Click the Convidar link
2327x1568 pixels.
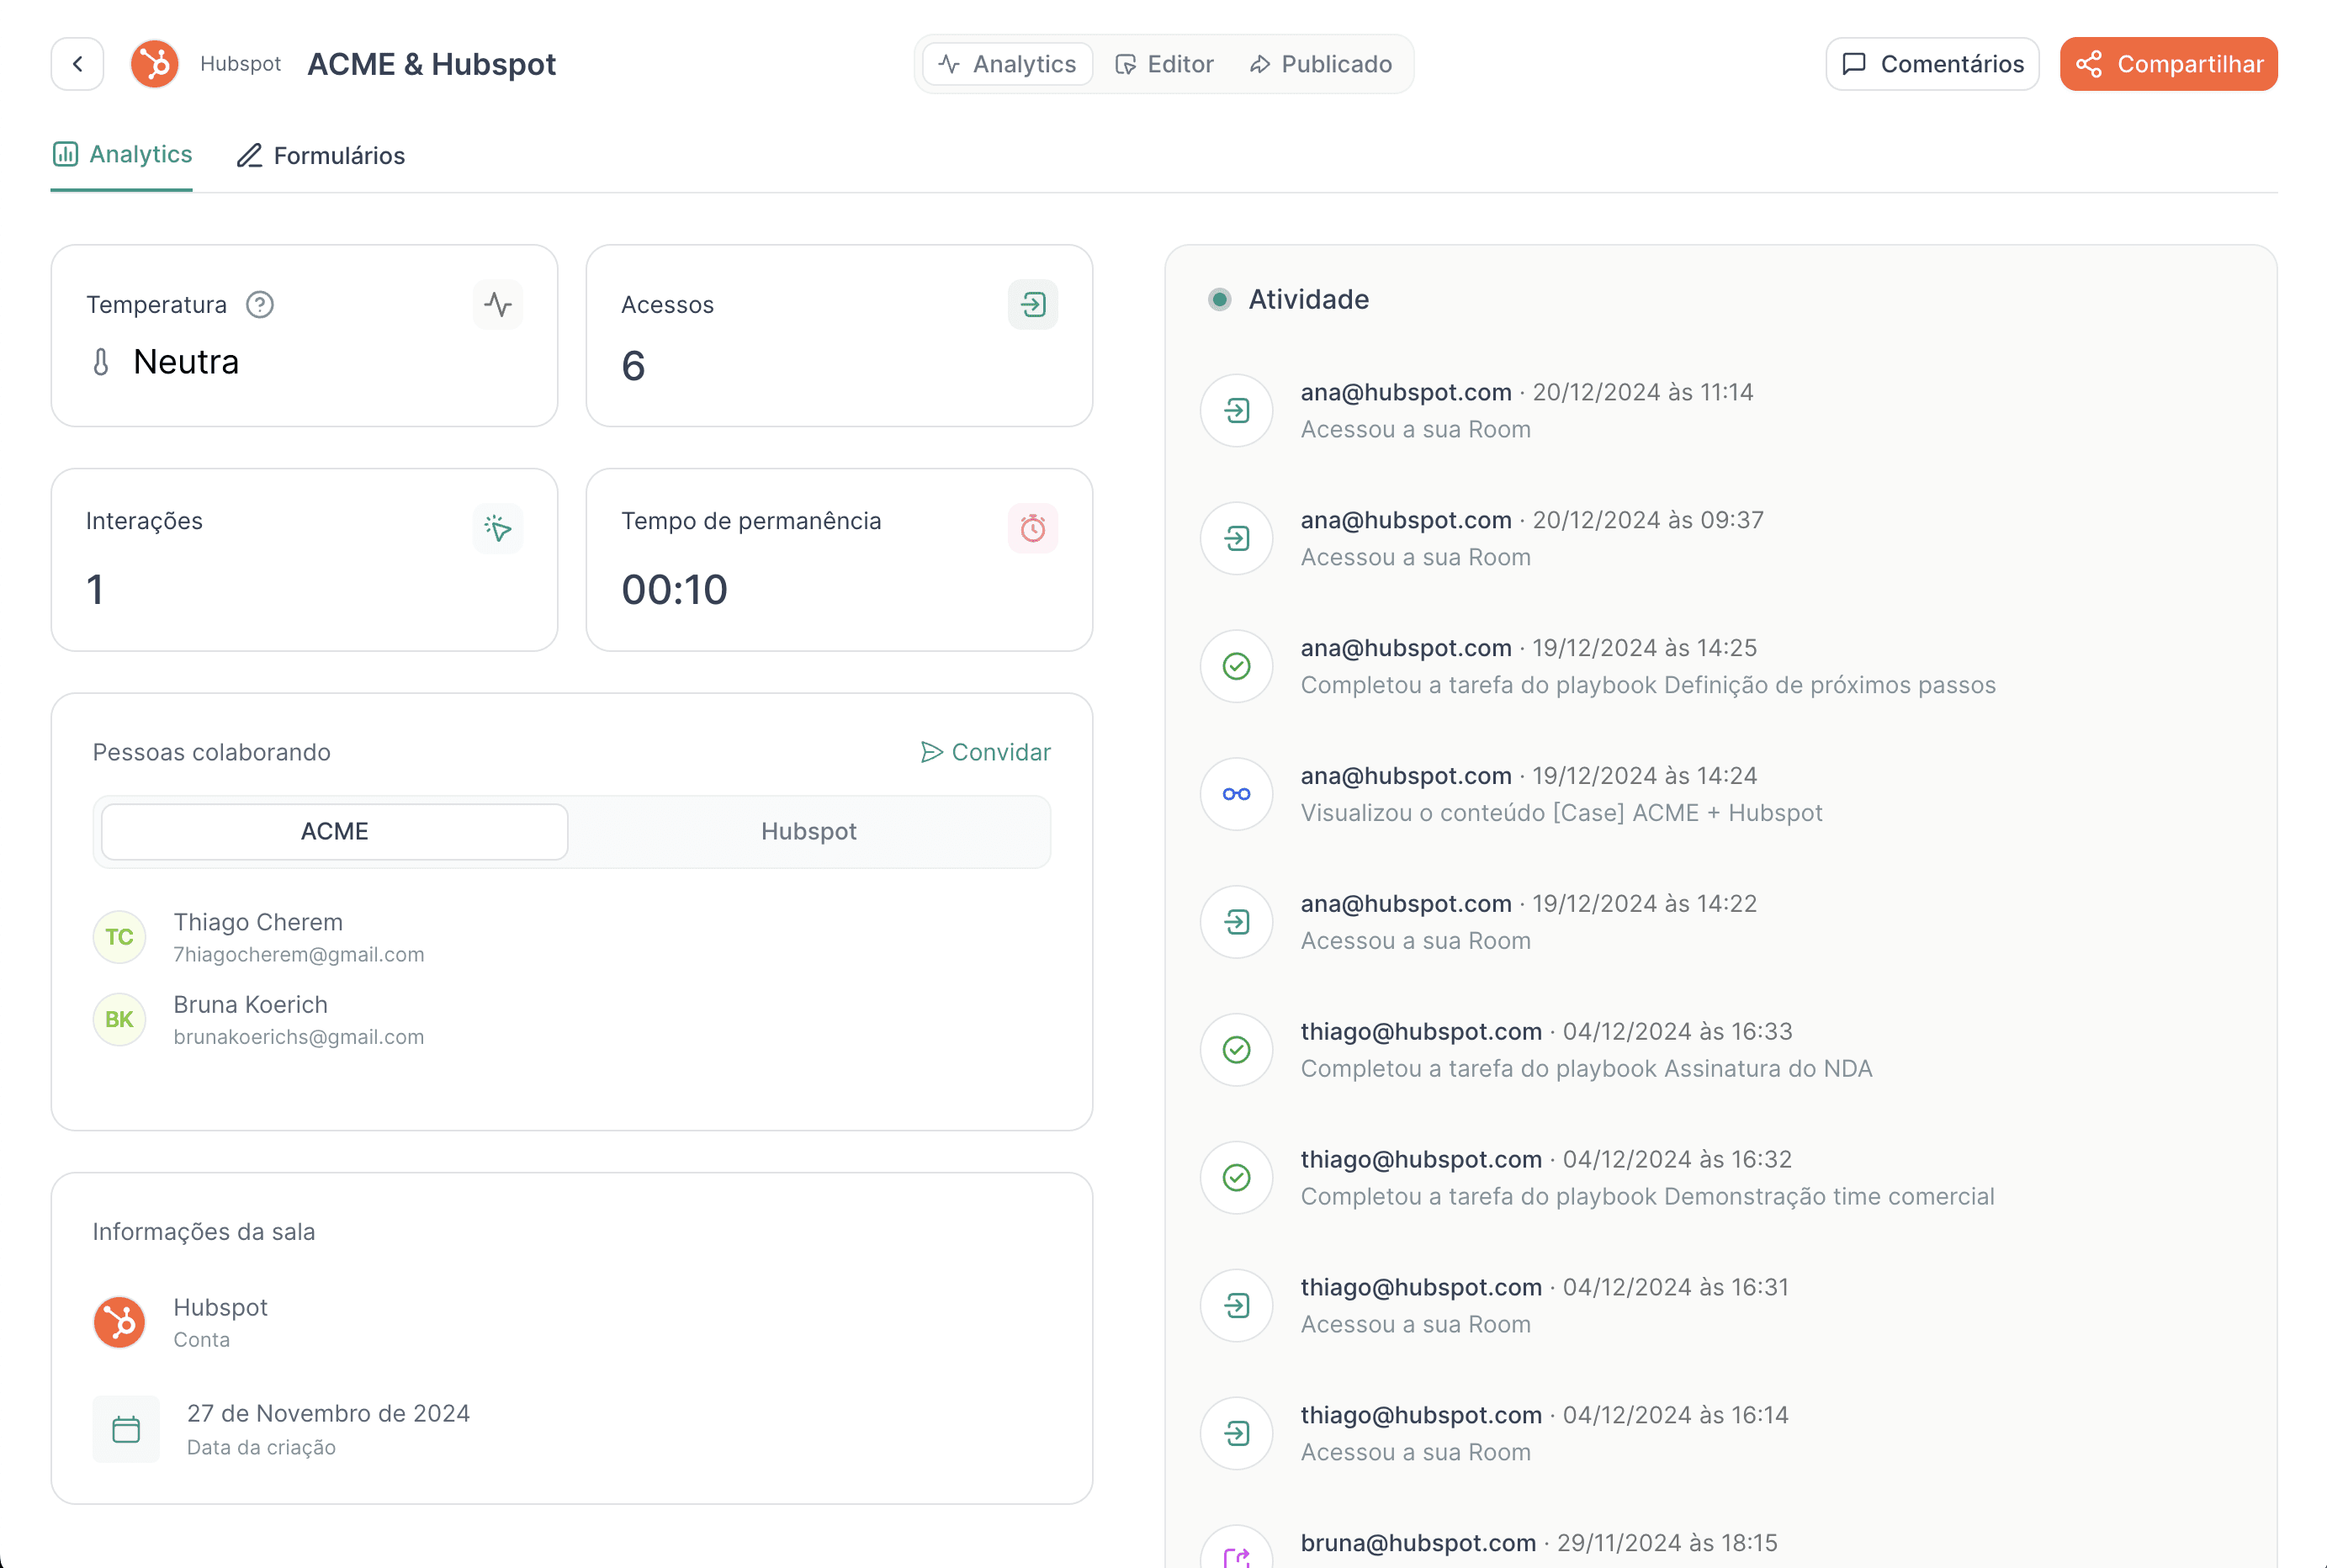[x=986, y=752]
